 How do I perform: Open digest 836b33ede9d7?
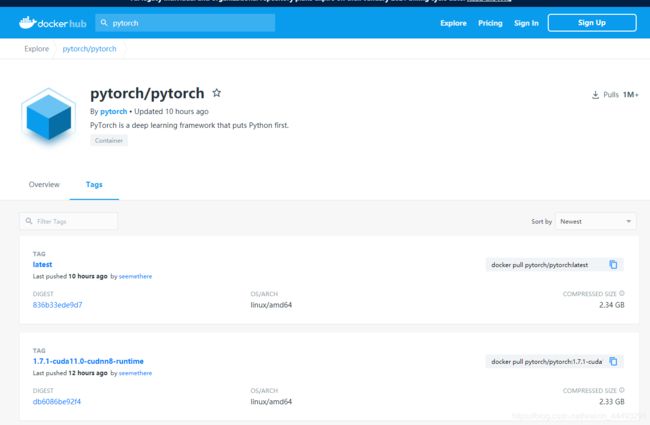coord(57,305)
